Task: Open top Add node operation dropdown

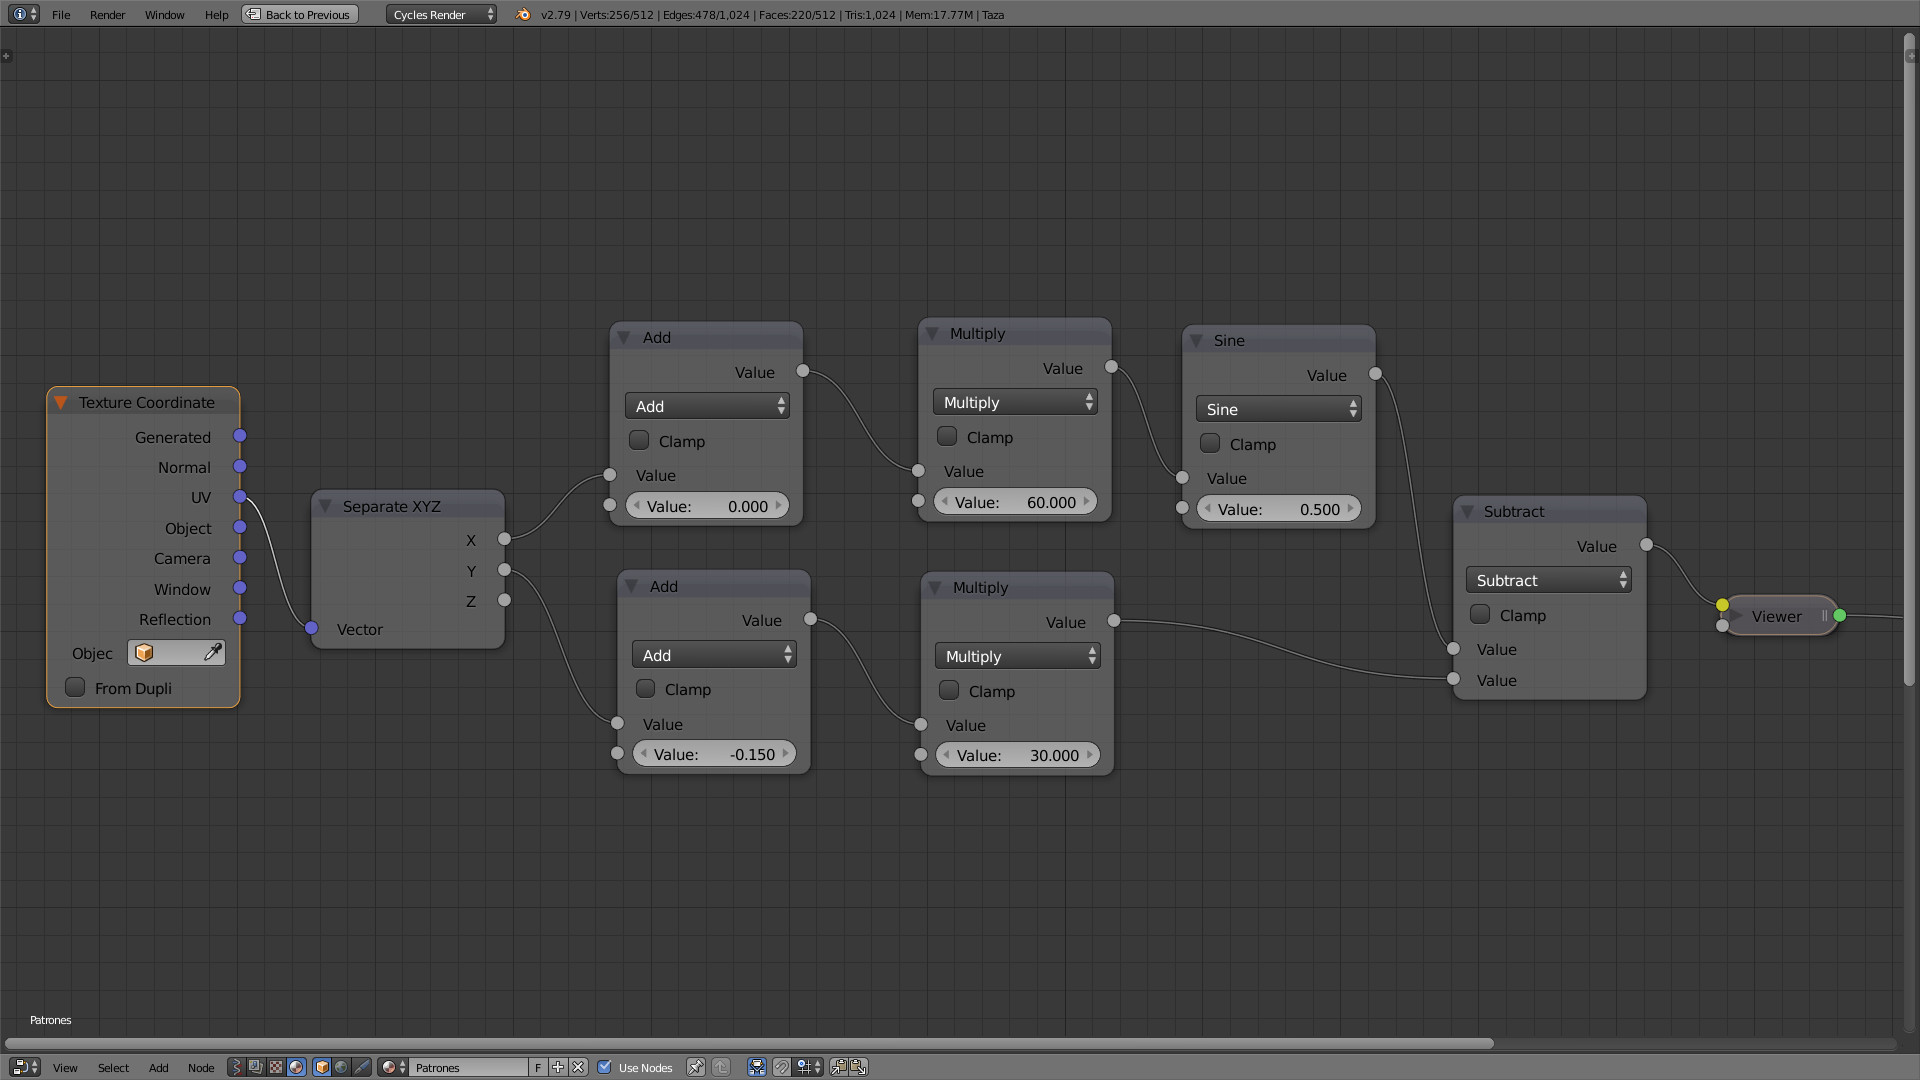Action: [707, 406]
